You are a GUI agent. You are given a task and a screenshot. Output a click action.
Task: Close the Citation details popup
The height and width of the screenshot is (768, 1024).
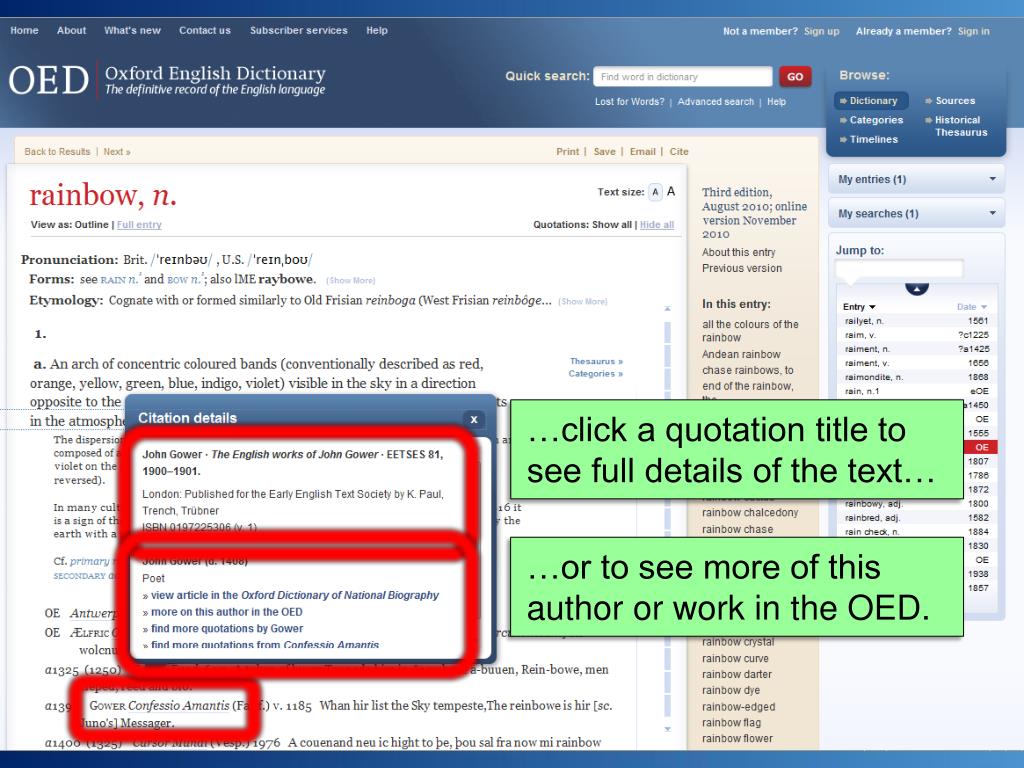click(x=474, y=419)
